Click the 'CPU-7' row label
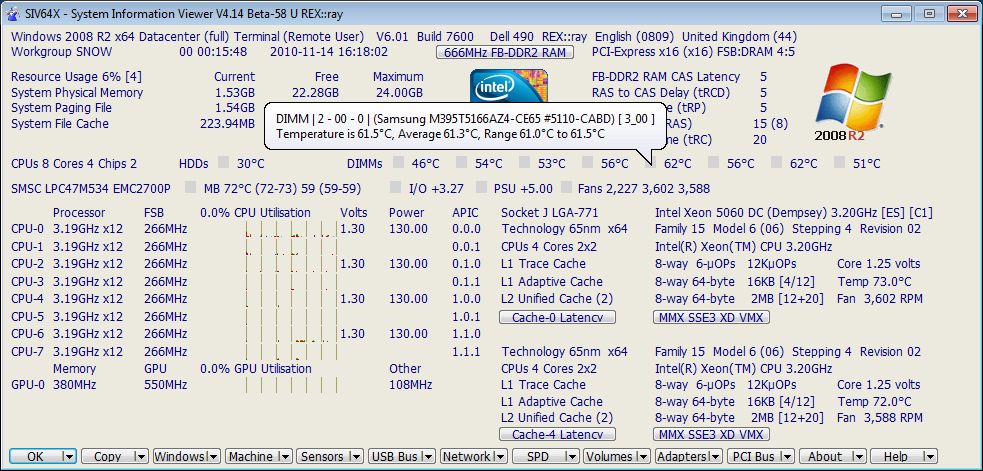The width and height of the screenshot is (983, 471). (x=28, y=351)
